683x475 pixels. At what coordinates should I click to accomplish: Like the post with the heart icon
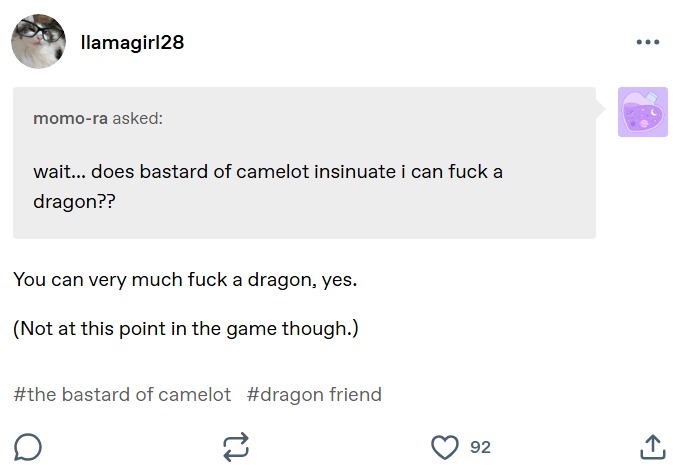coord(444,447)
